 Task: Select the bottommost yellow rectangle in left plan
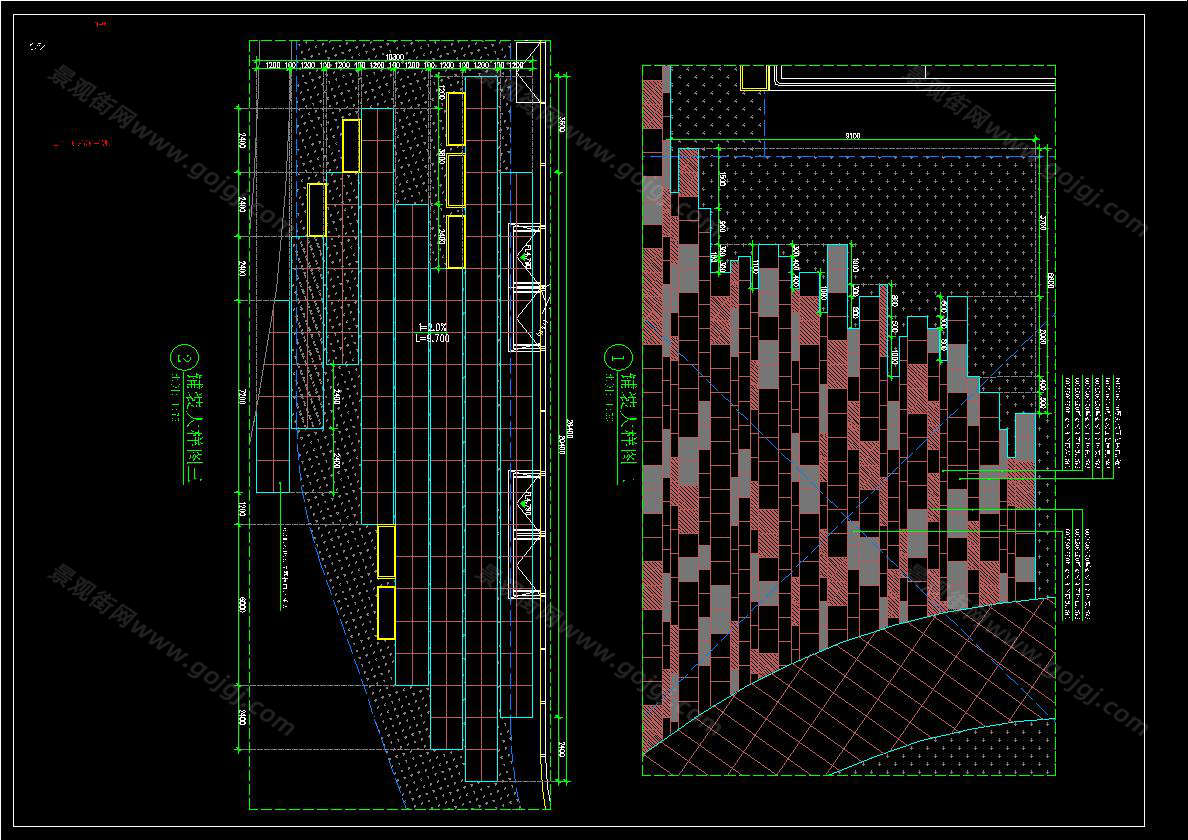tap(386, 612)
